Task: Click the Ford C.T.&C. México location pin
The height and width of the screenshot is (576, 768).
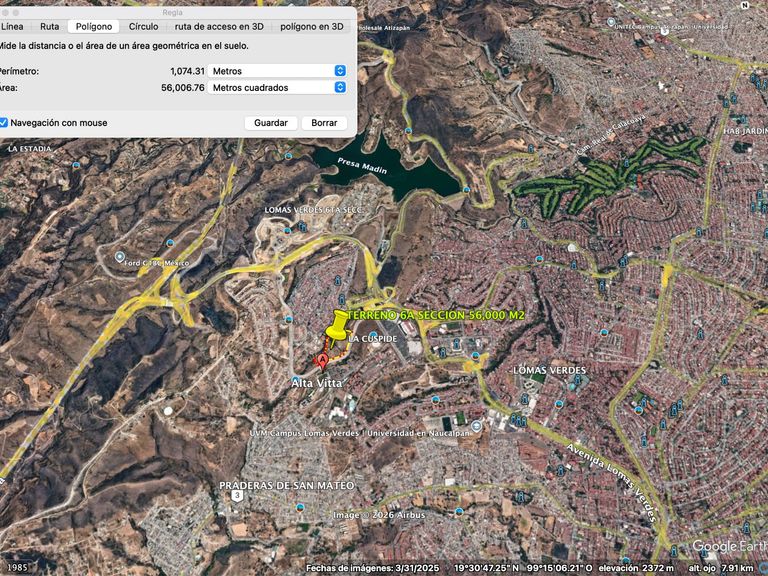Action: (120, 257)
